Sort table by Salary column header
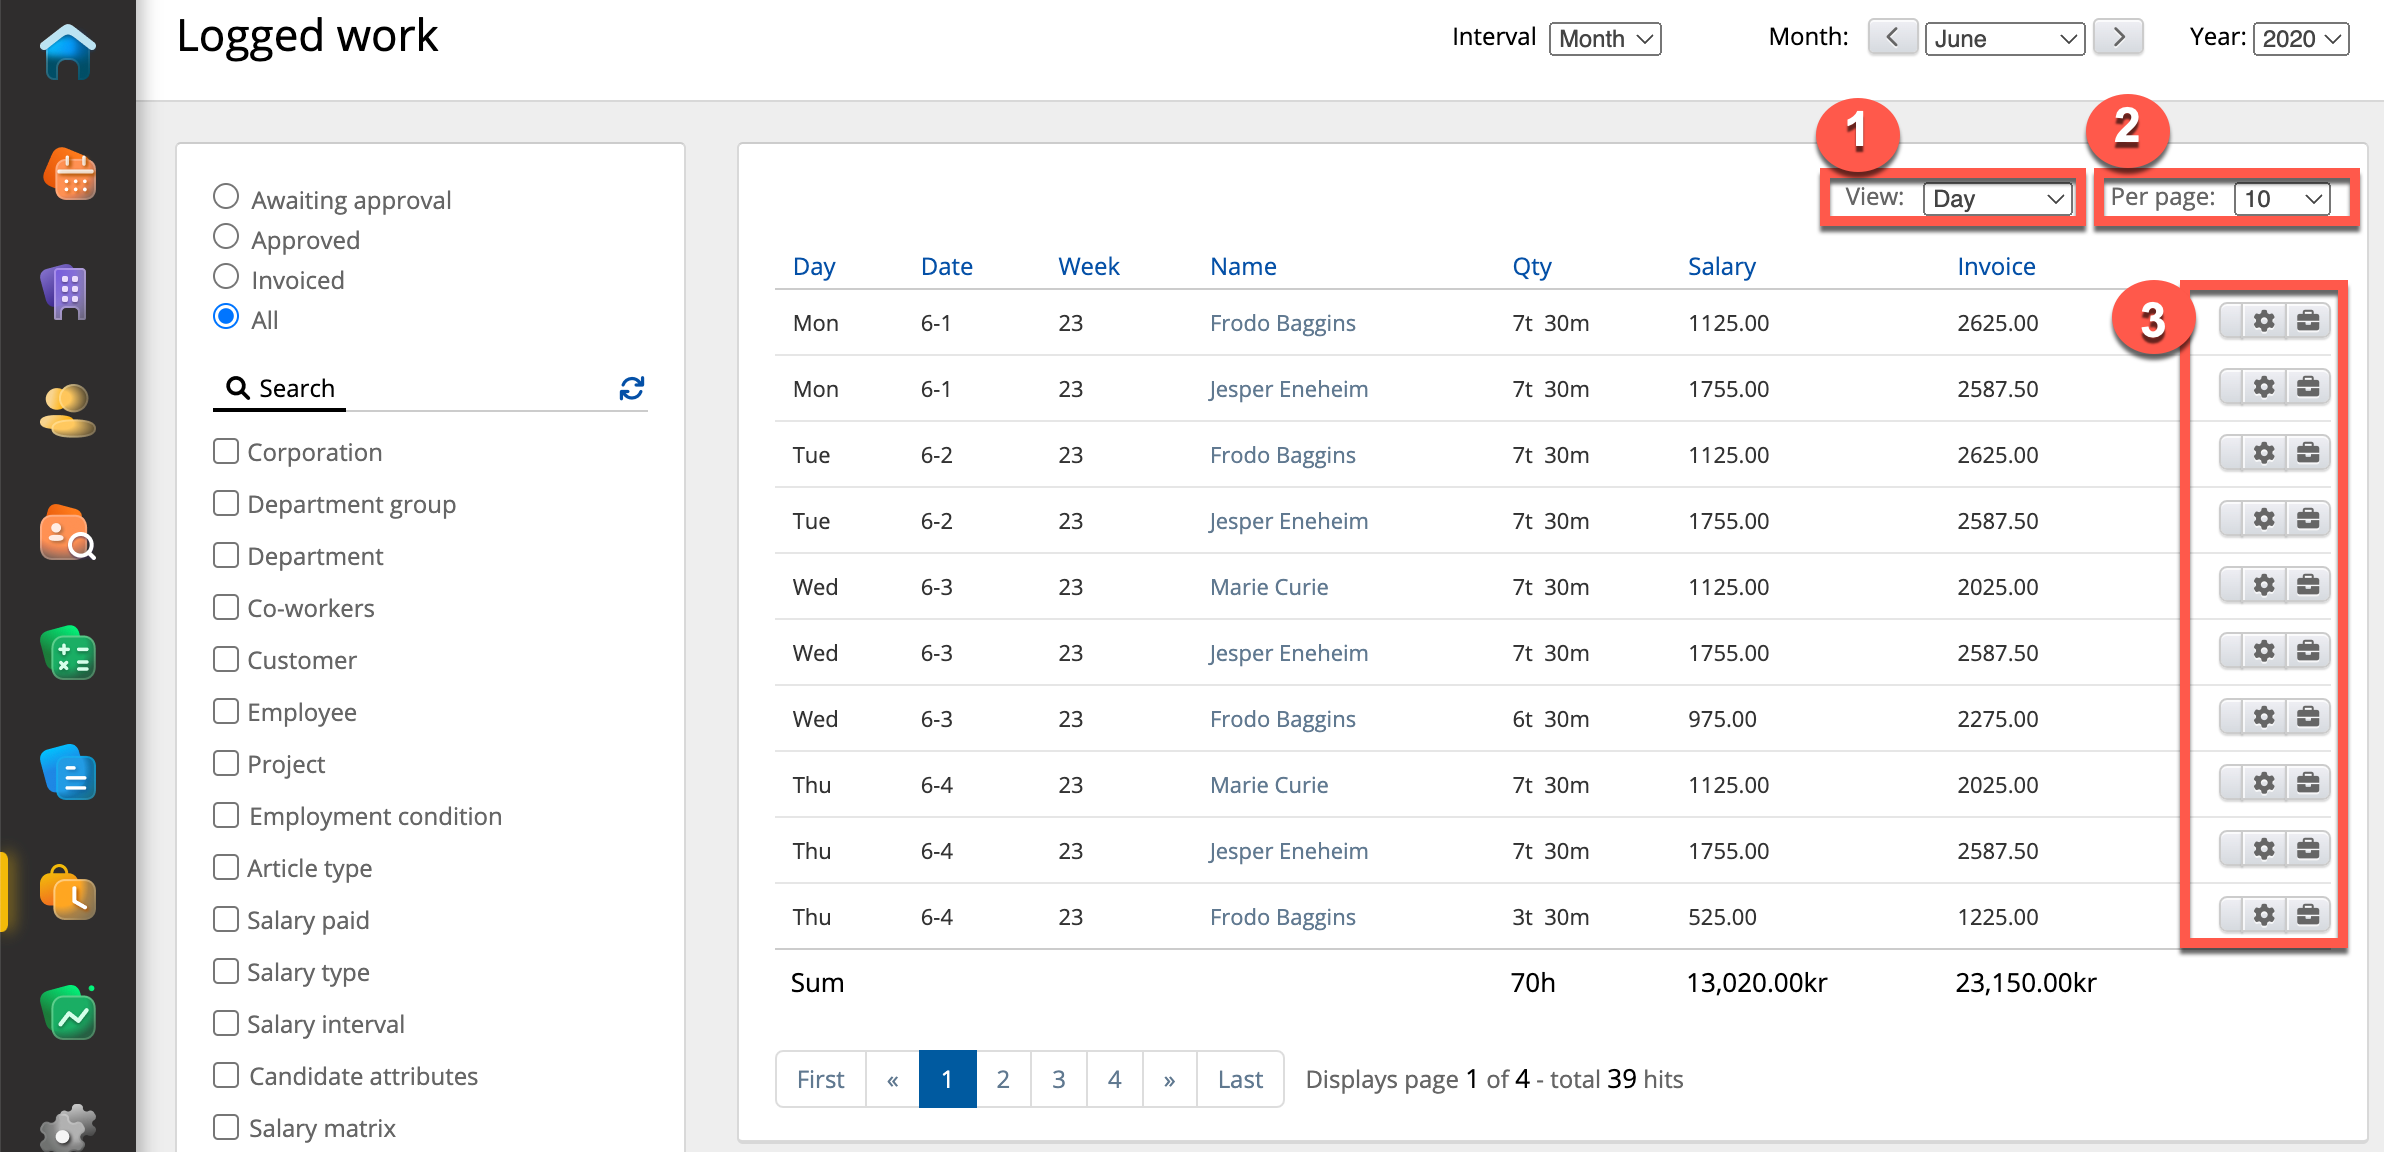Viewport: 2384px width, 1152px height. [1721, 266]
